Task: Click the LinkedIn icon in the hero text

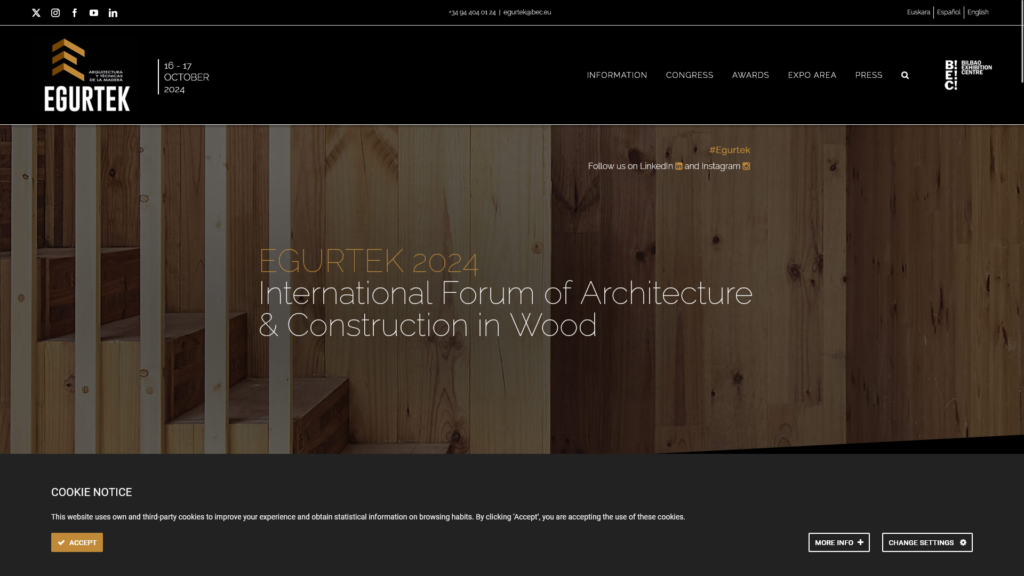Action: [679, 166]
